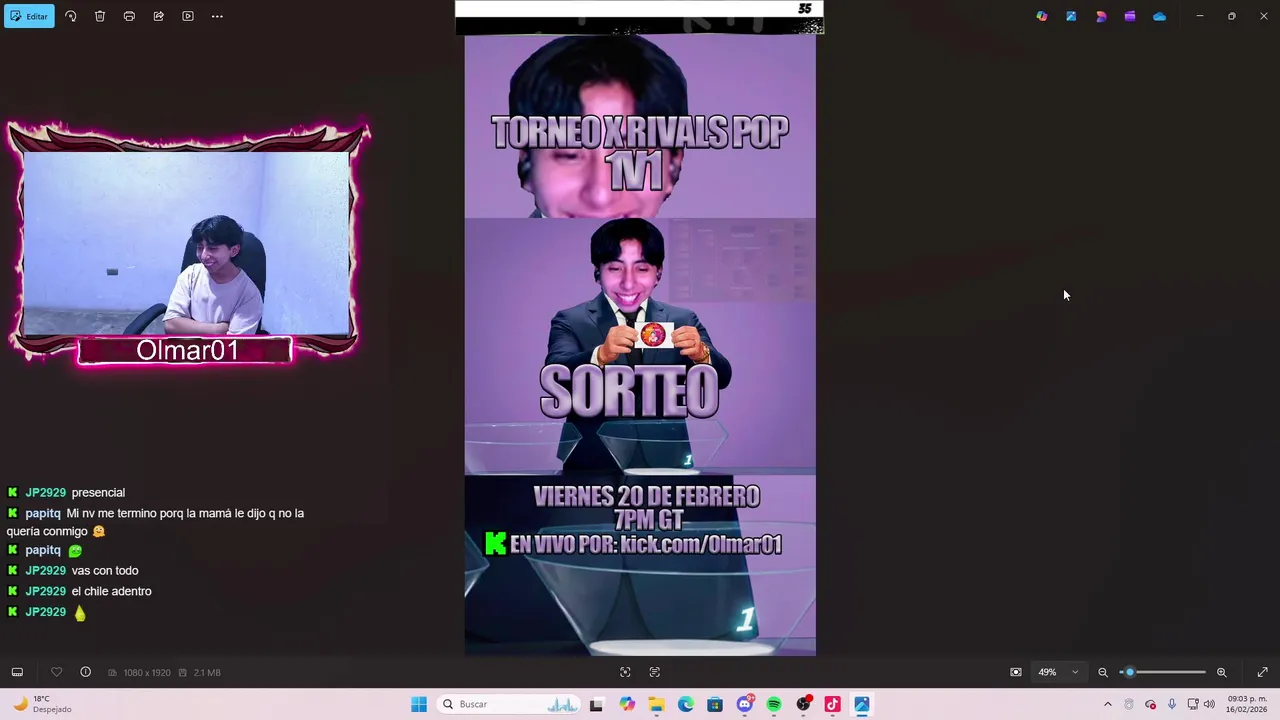Screen dimensions: 1280x720
Task: Open TikTok from the taskbar
Action: tap(832, 704)
